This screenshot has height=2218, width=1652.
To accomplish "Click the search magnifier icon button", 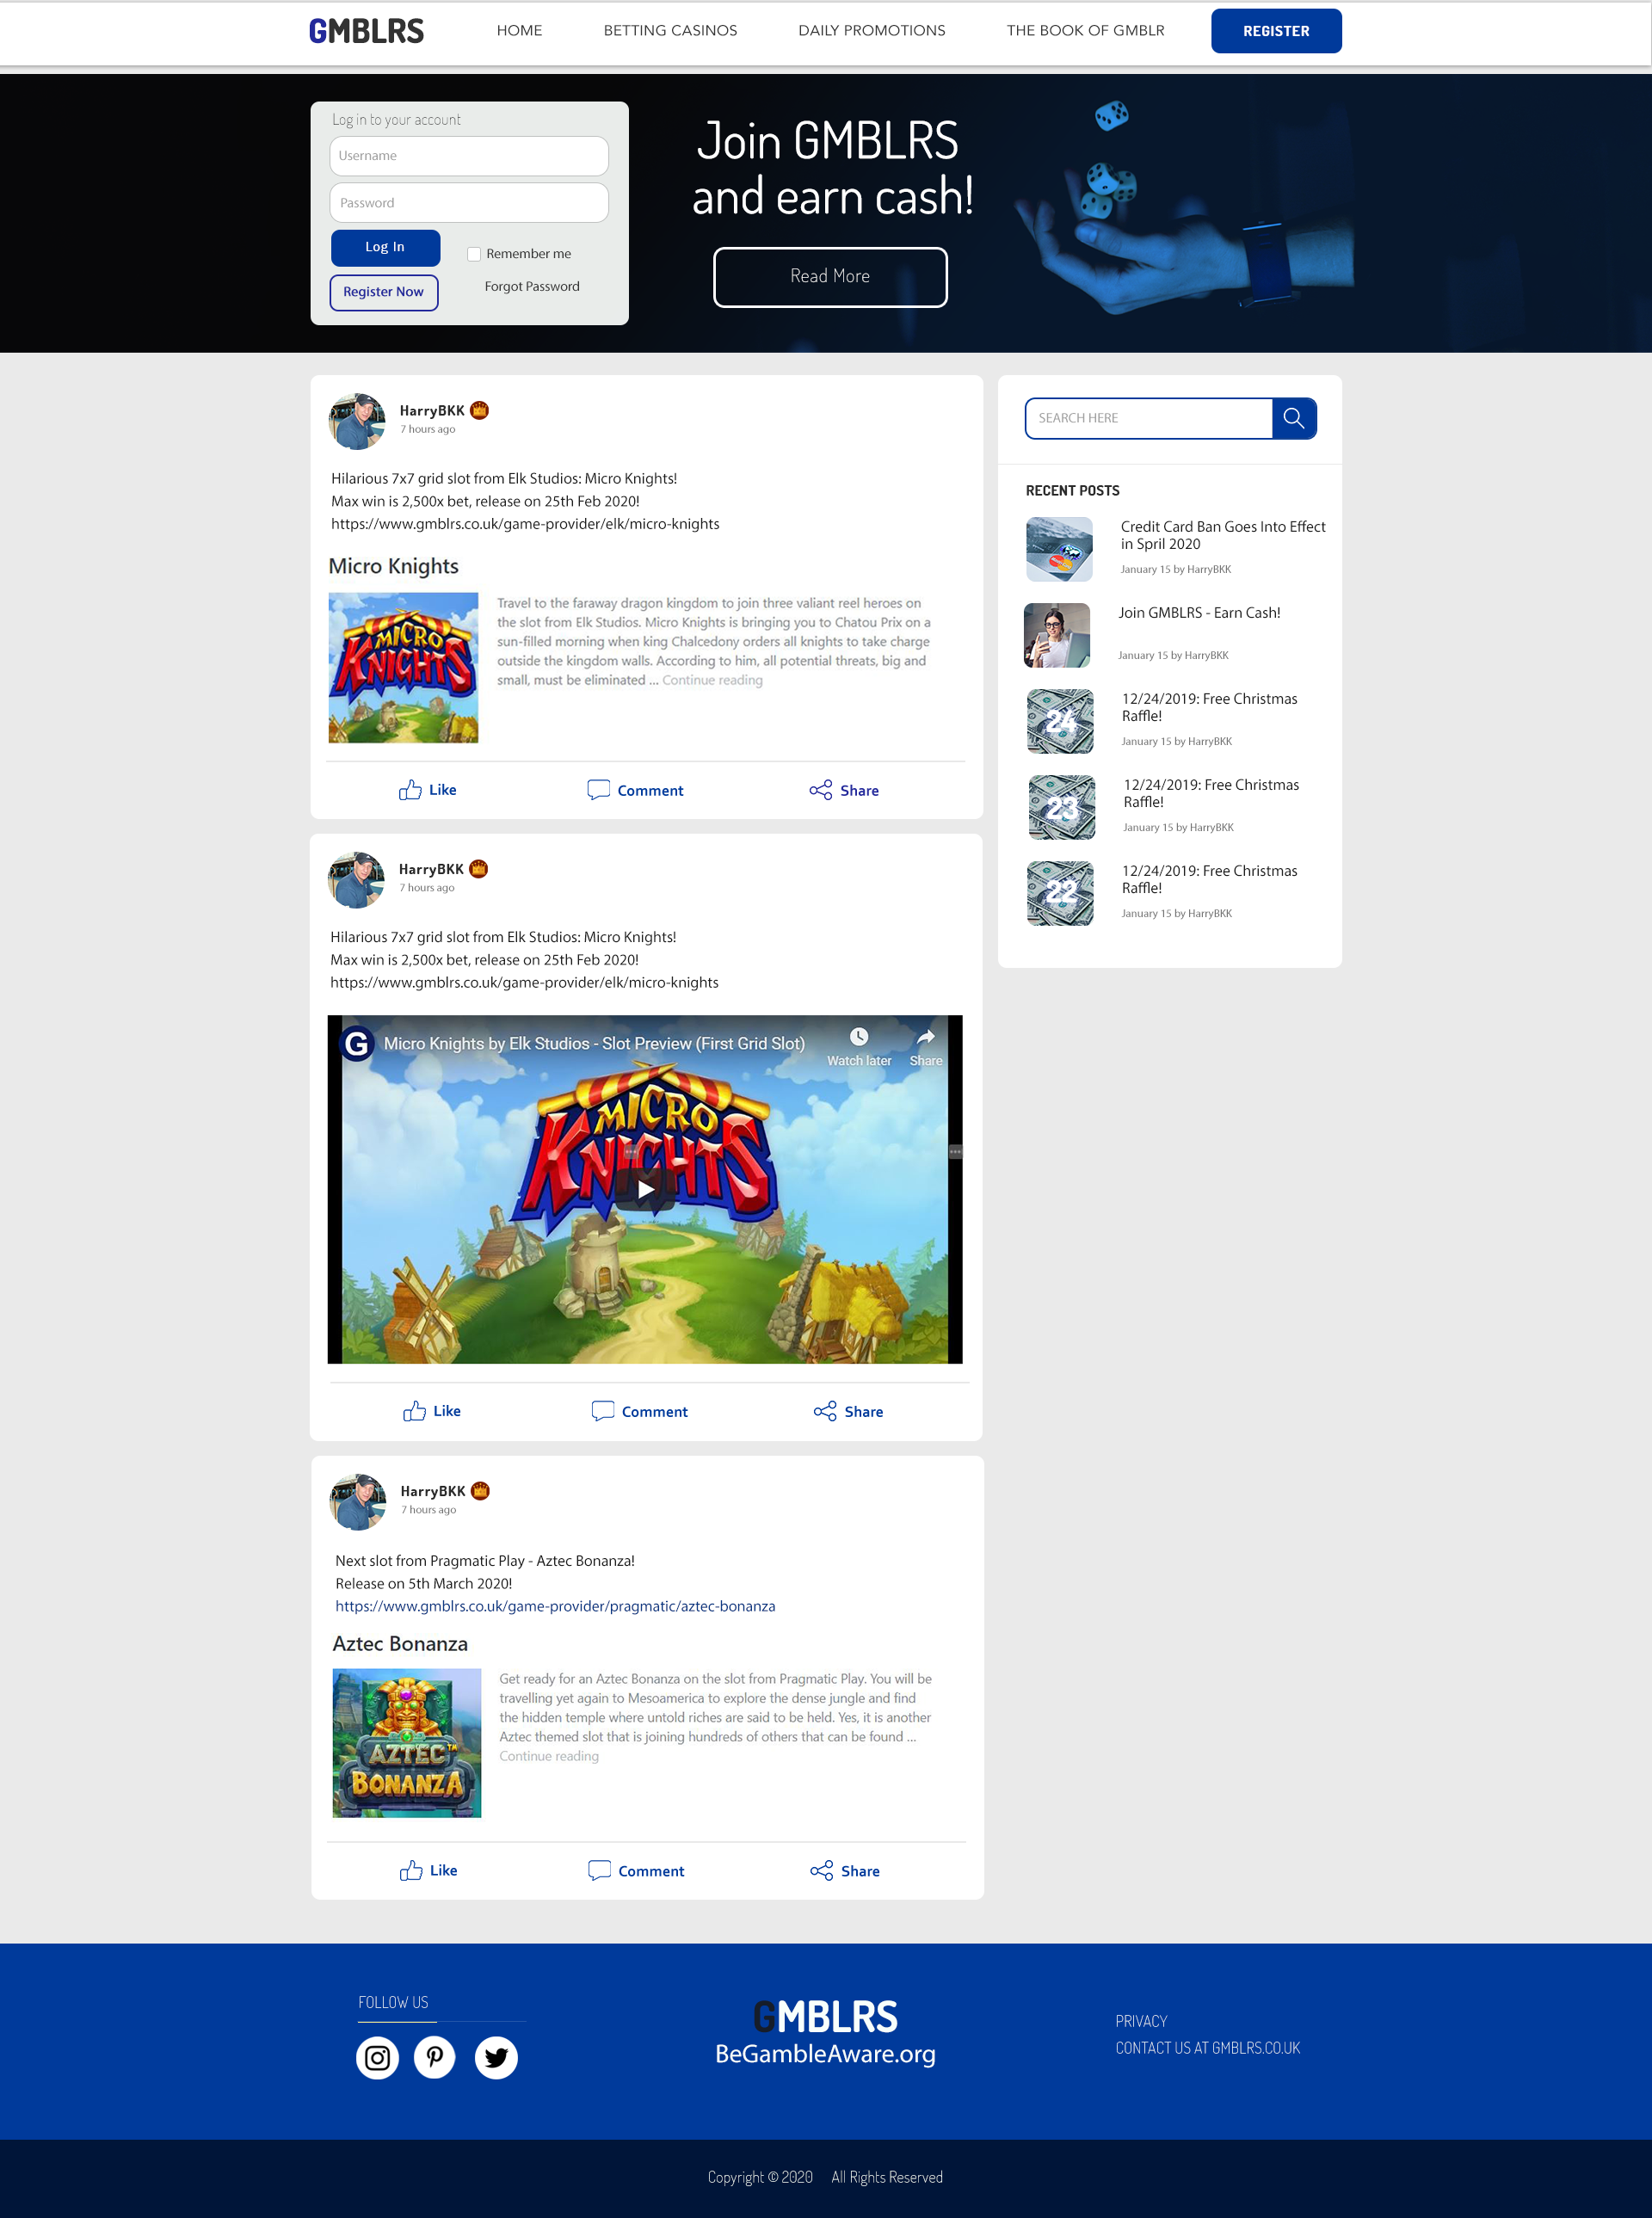I will [1293, 418].
